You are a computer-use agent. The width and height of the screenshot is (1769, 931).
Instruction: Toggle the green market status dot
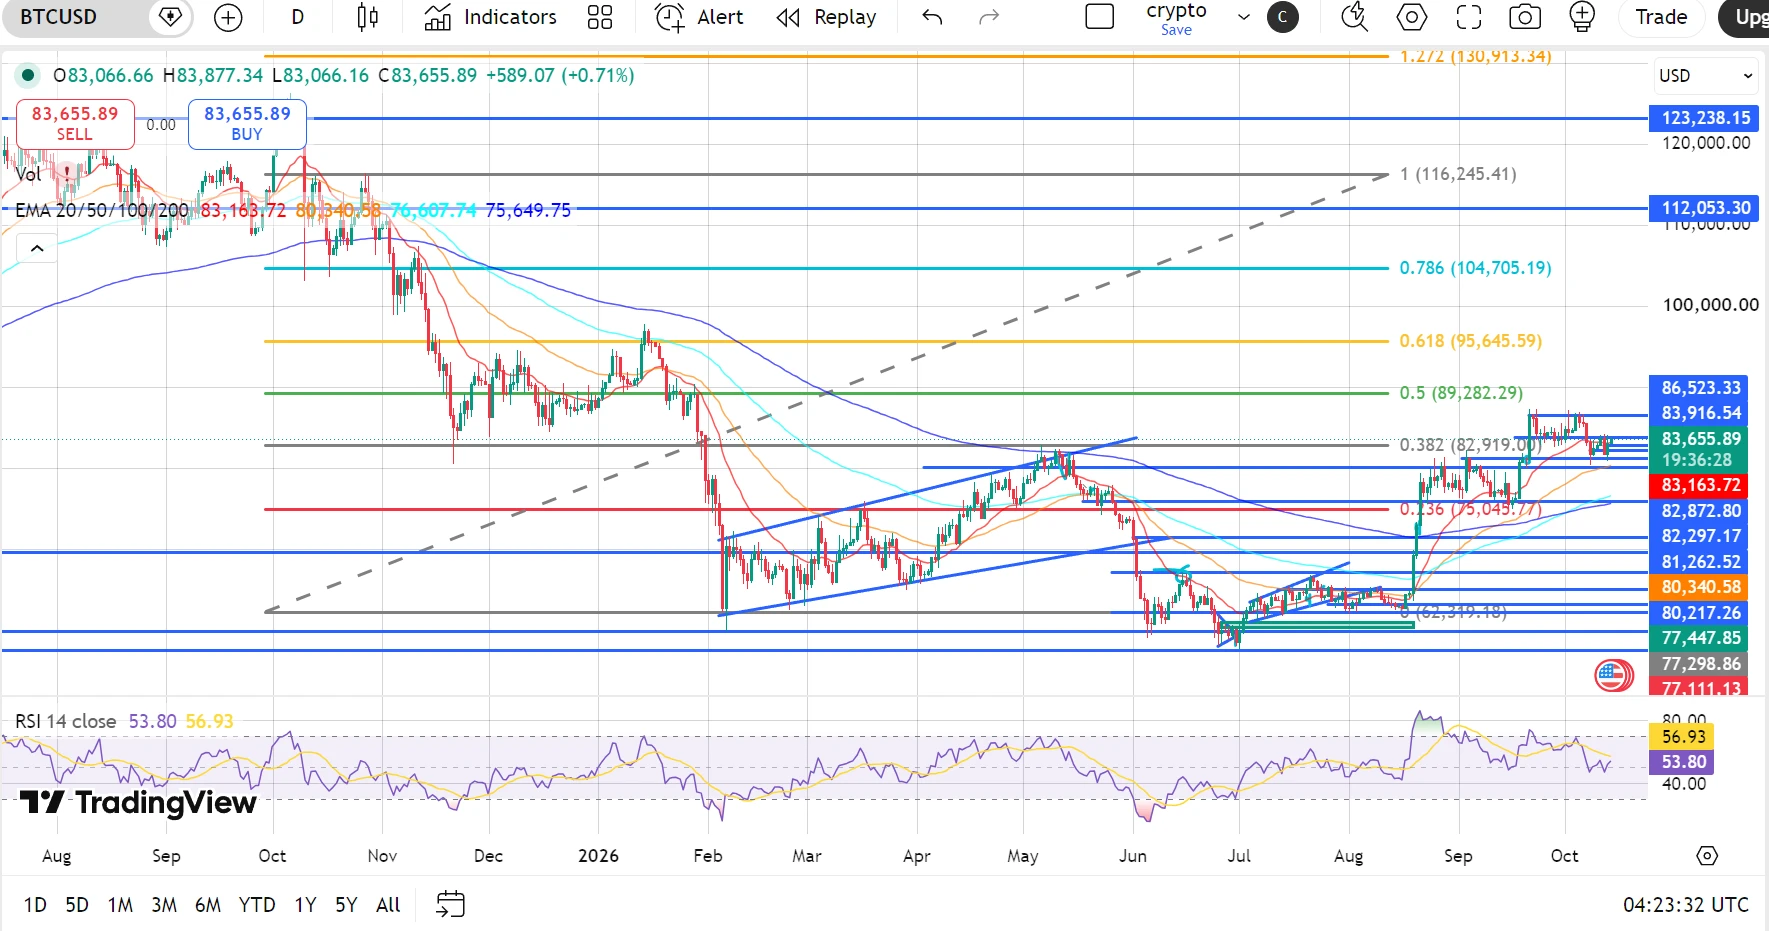pos(28,75)
